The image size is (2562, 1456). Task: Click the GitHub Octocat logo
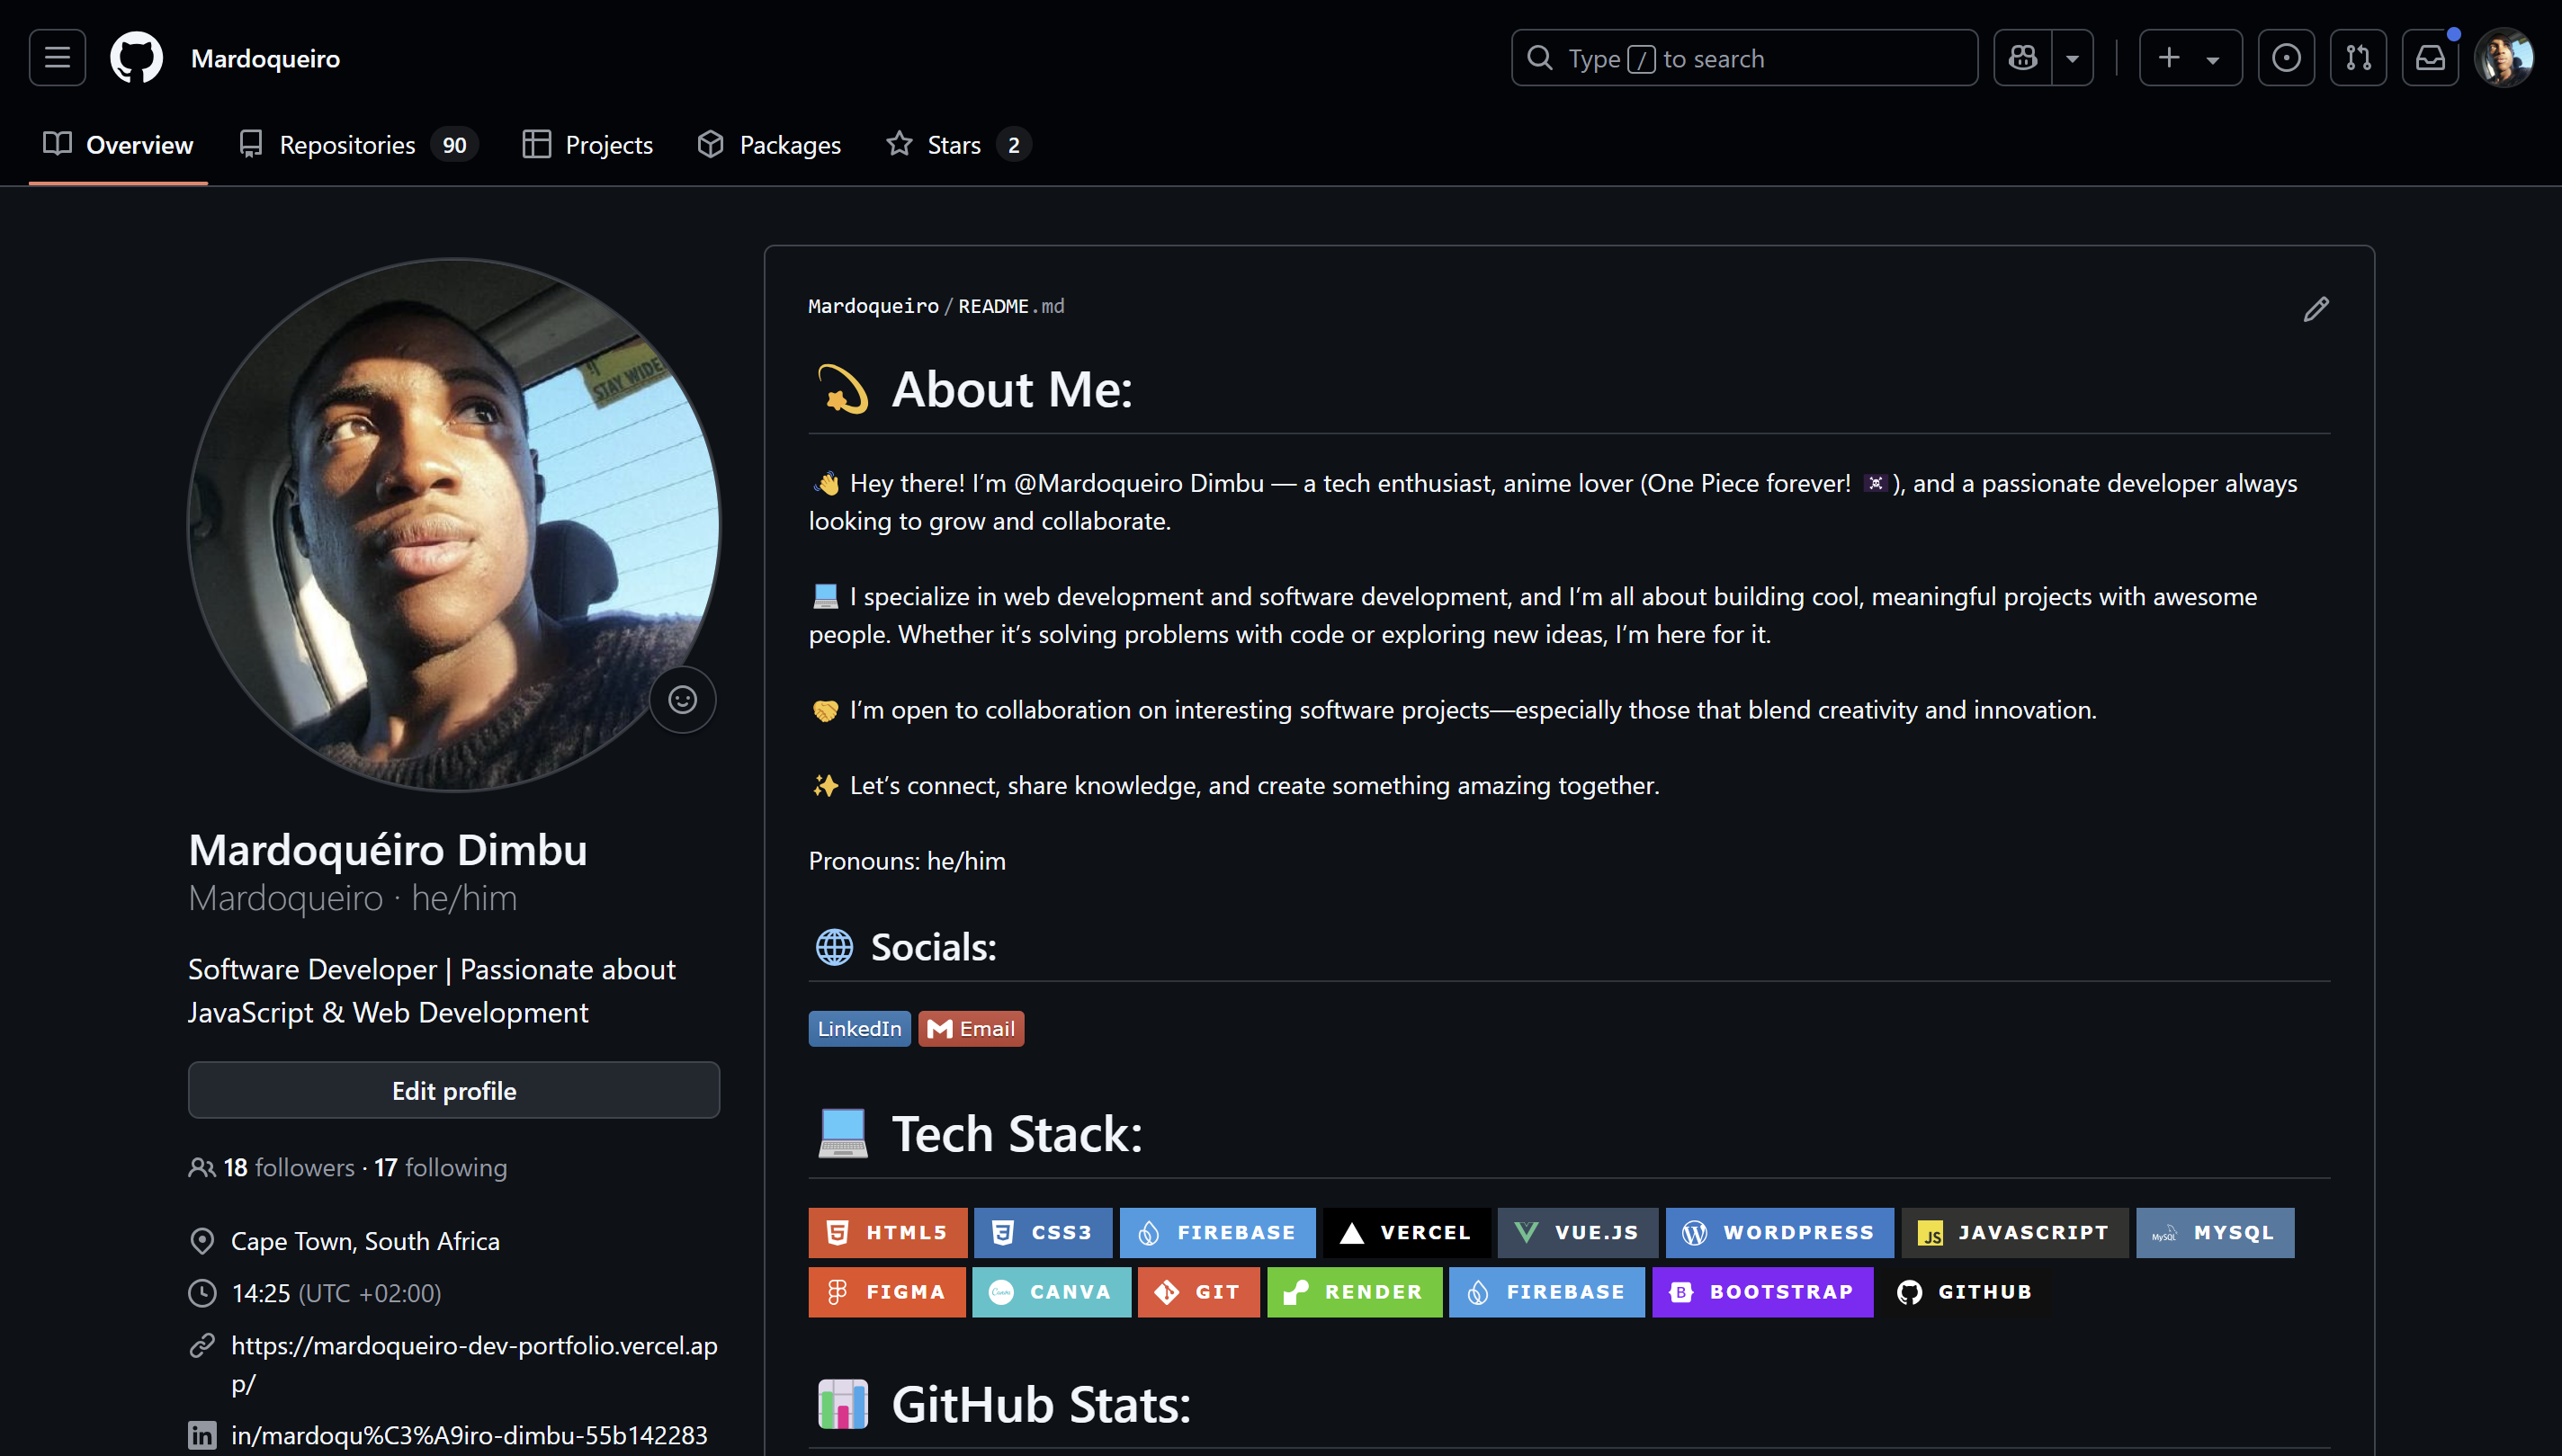pyautogui.click(x=136, y=58)
